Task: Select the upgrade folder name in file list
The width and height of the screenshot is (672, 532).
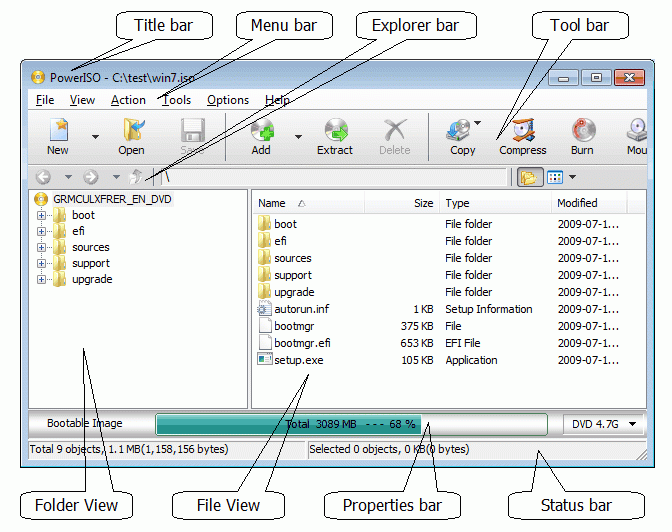Action: (x=294, y=292)
